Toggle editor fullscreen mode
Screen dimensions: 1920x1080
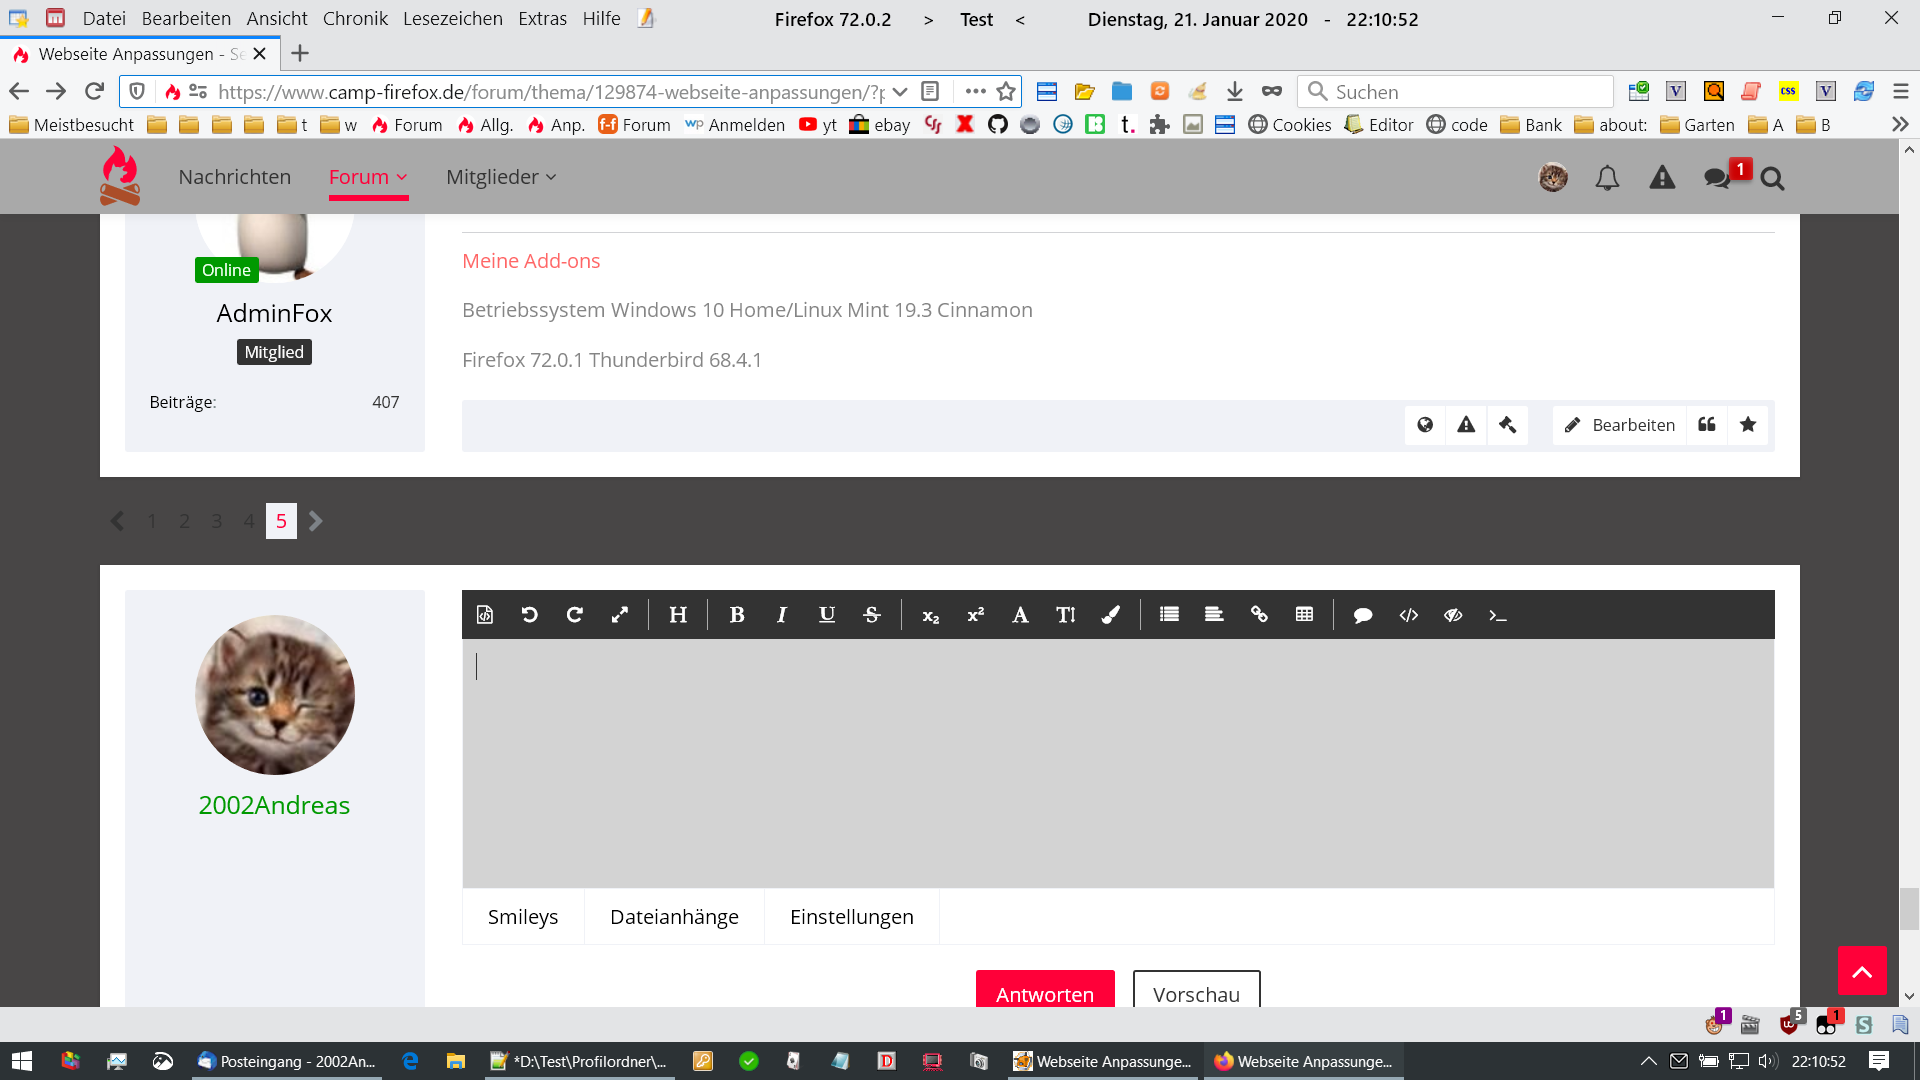click(620, 615)
